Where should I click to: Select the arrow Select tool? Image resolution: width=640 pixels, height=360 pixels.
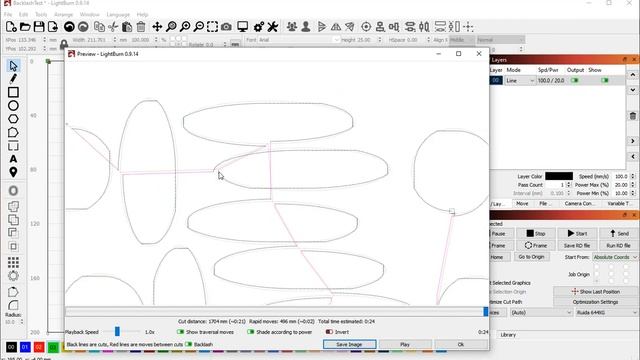pos(13,66)
